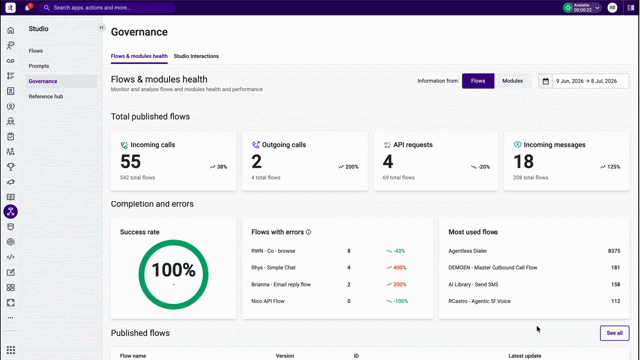Screen dimensions: 640x360
Task: Click 'Brianna - Email reply flow'
Action: [281, 284]
